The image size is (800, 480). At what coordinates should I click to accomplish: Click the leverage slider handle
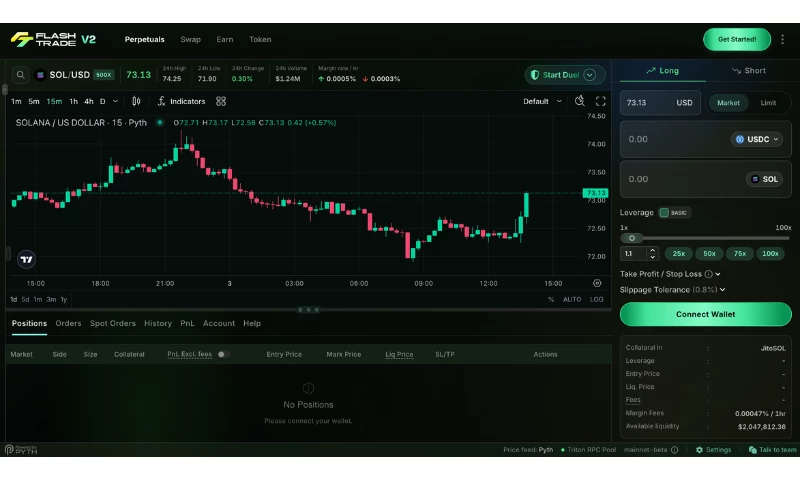[632, 238]
